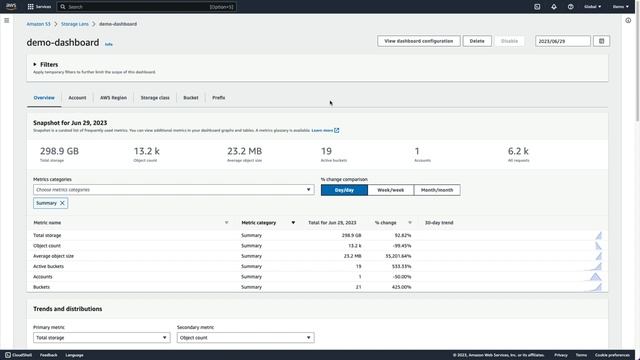View Active buckets trend sparkline
Image resolution: width=640 pixels, height=360 pixels.
(x=594, y=267)
